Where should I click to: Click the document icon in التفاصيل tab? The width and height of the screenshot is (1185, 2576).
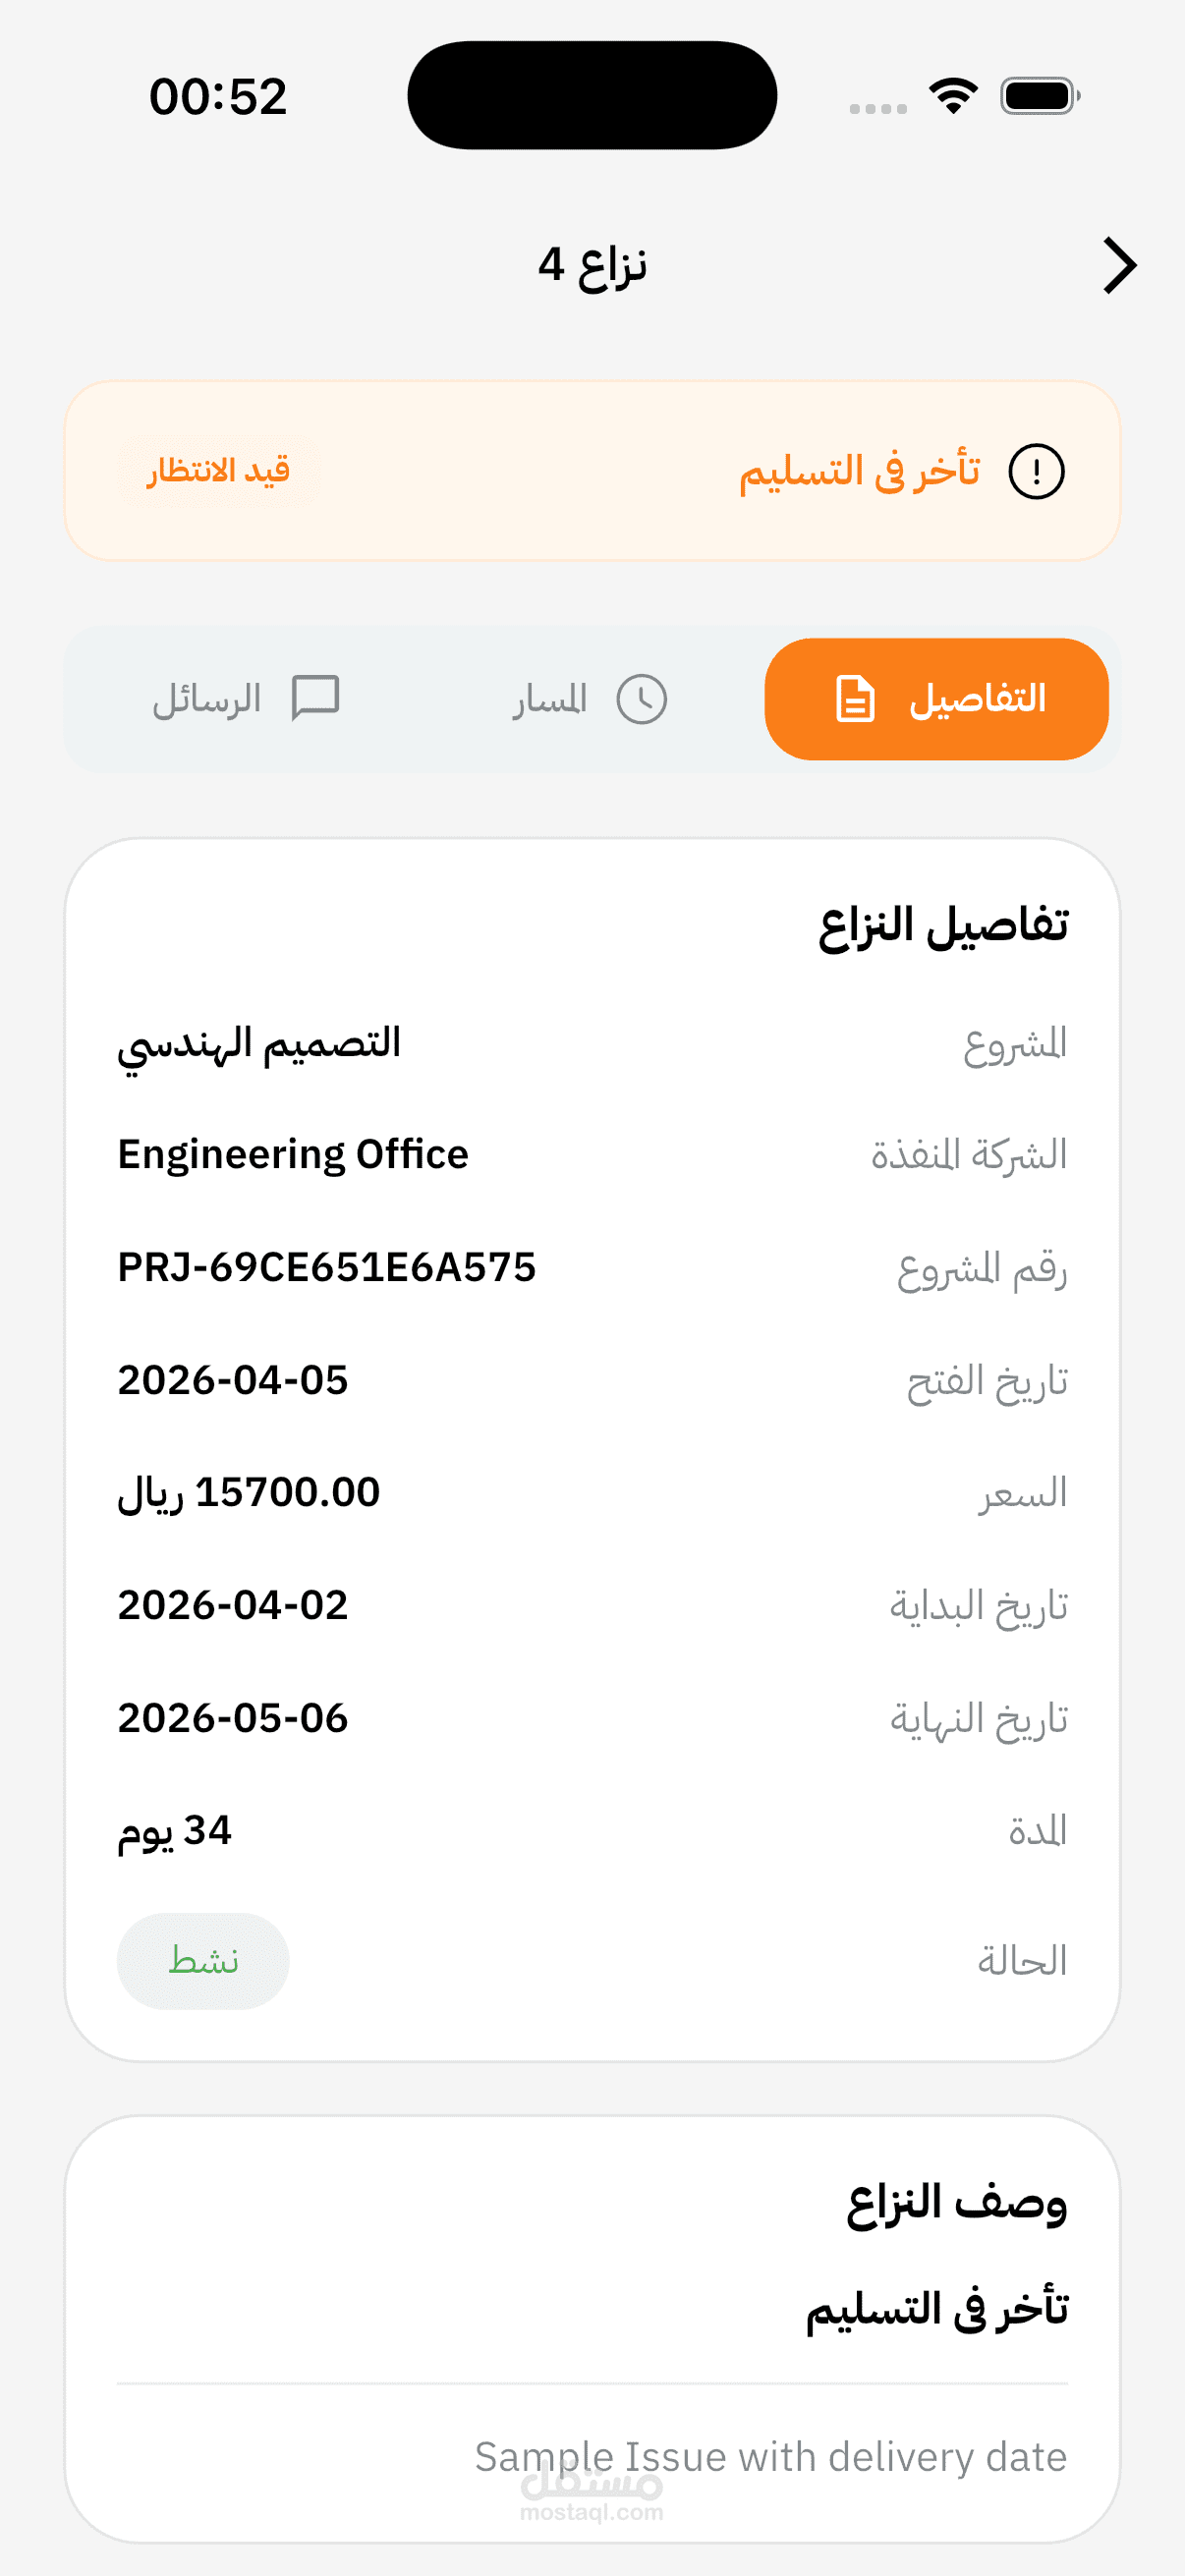pos(855,699)
